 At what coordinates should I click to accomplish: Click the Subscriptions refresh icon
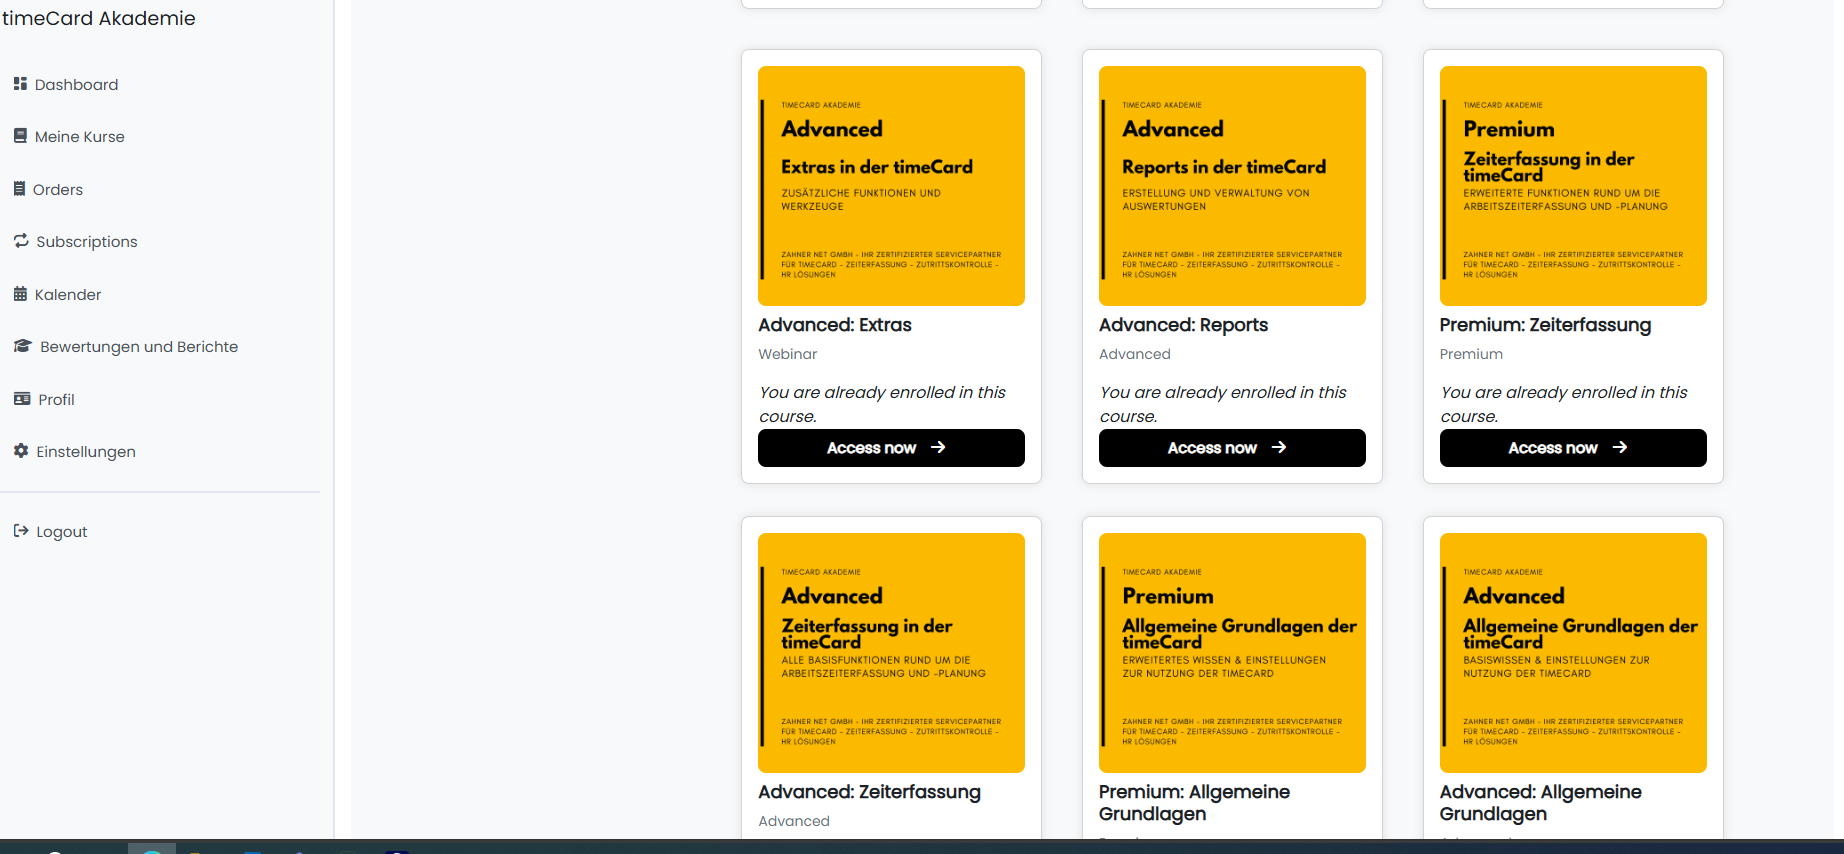tap(21, 241)
